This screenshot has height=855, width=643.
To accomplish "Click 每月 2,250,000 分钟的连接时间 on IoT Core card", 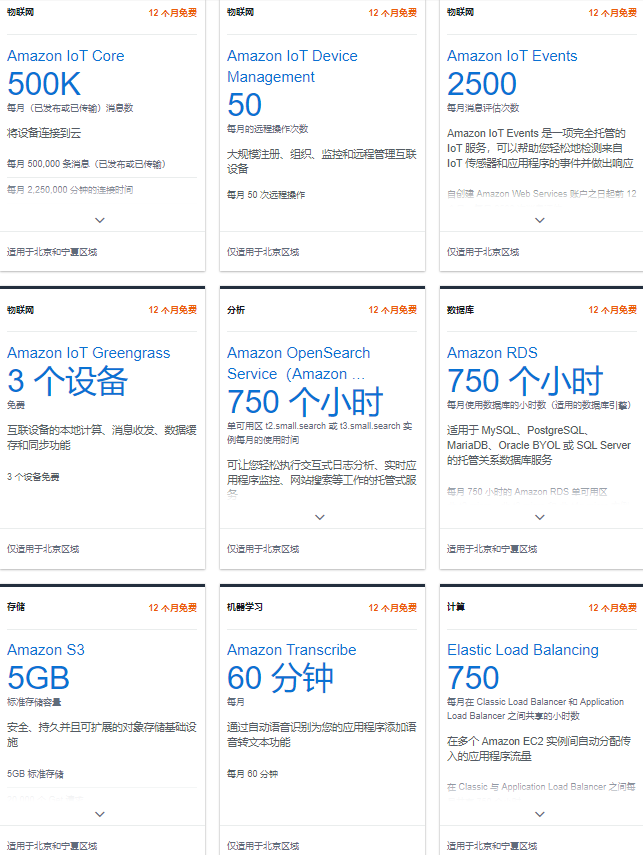I will (x=70, y=190).
